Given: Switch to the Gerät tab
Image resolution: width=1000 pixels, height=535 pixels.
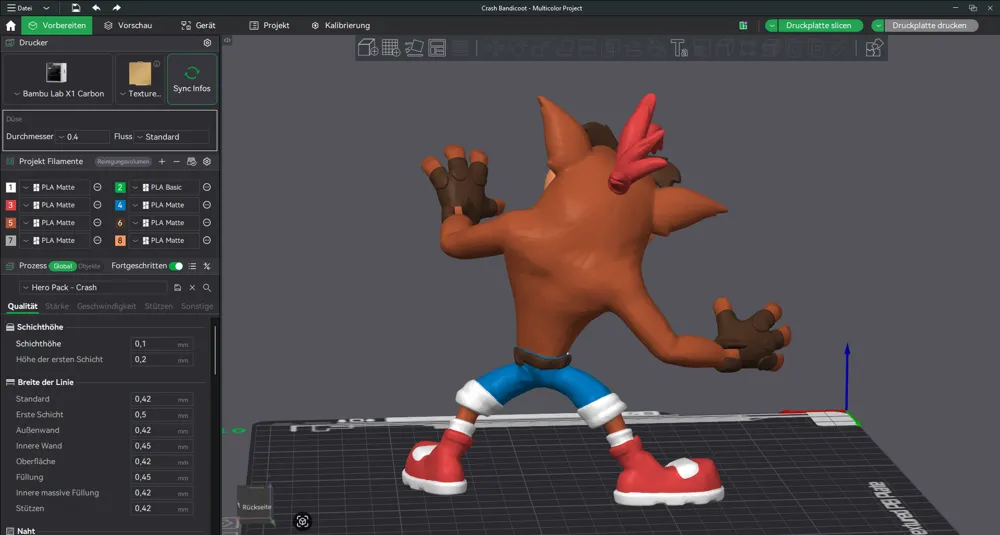Looking at the screenshot, I should tap(198, 26).
